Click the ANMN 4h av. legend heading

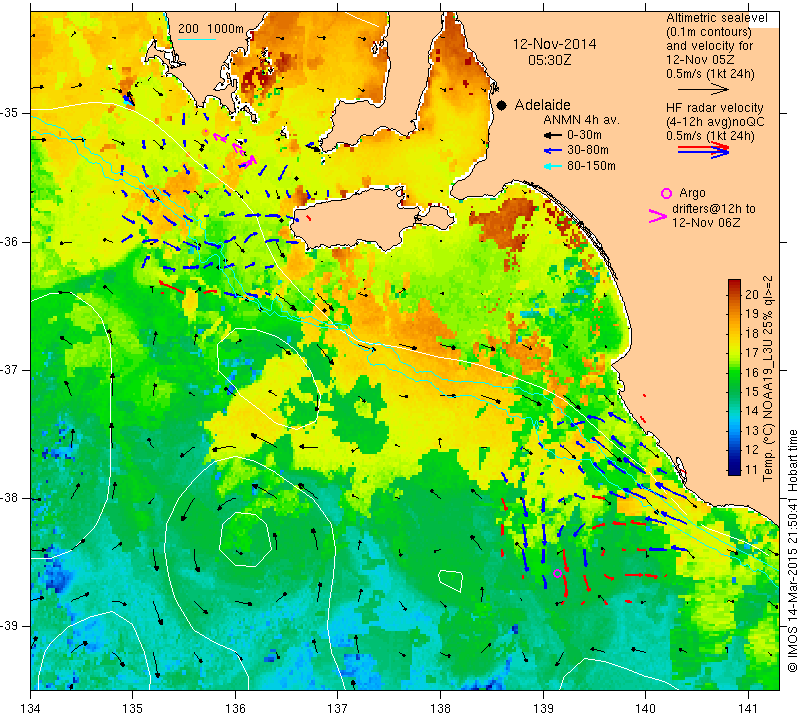click(581, 120)
